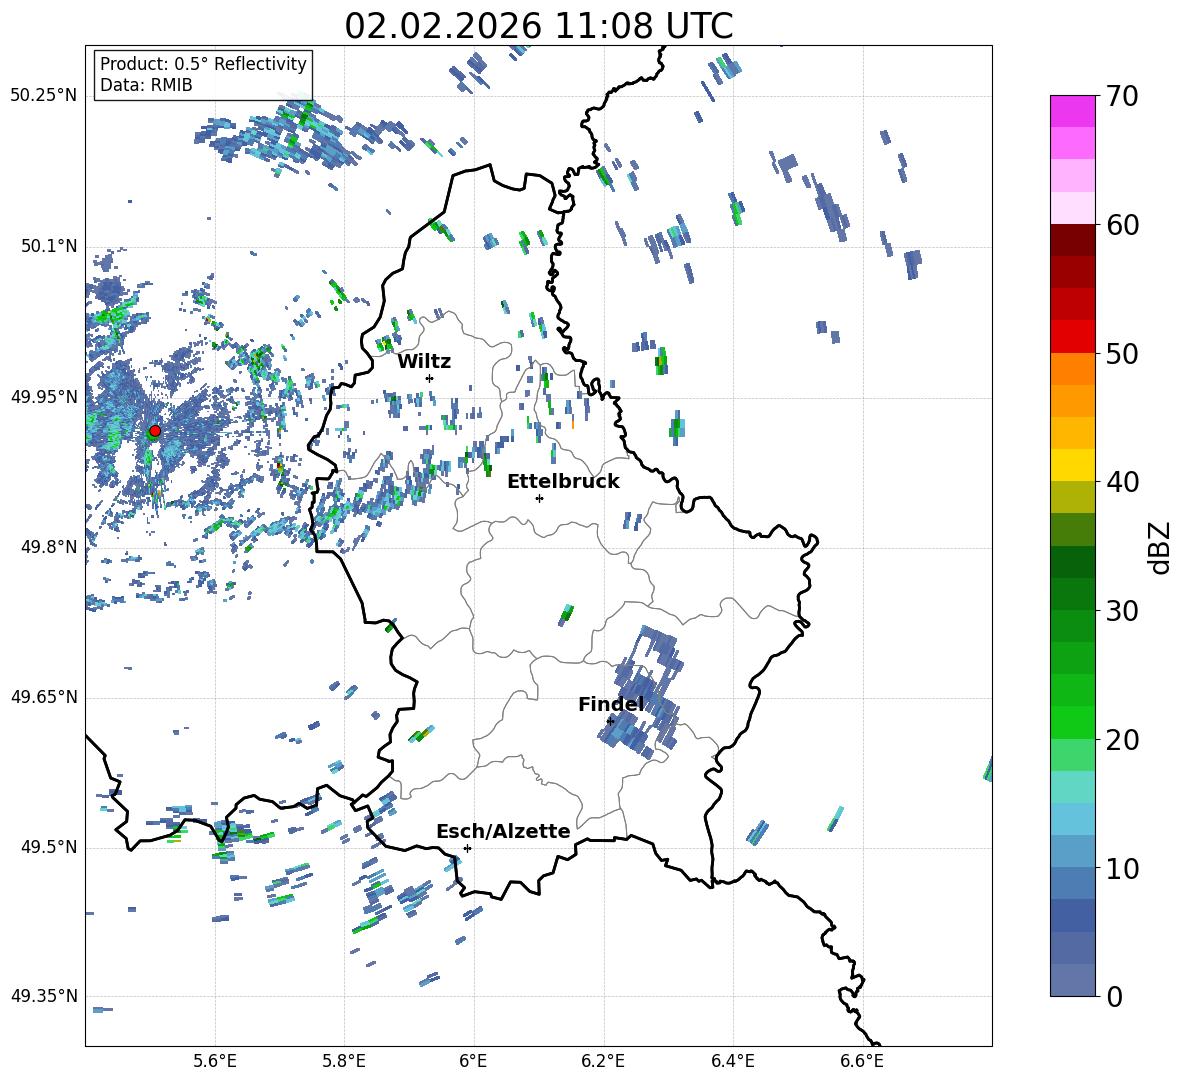The height and width of the screenshot is (1081, 1184).
Task: Click the 10 value on colorbar
Action: 1122,868
